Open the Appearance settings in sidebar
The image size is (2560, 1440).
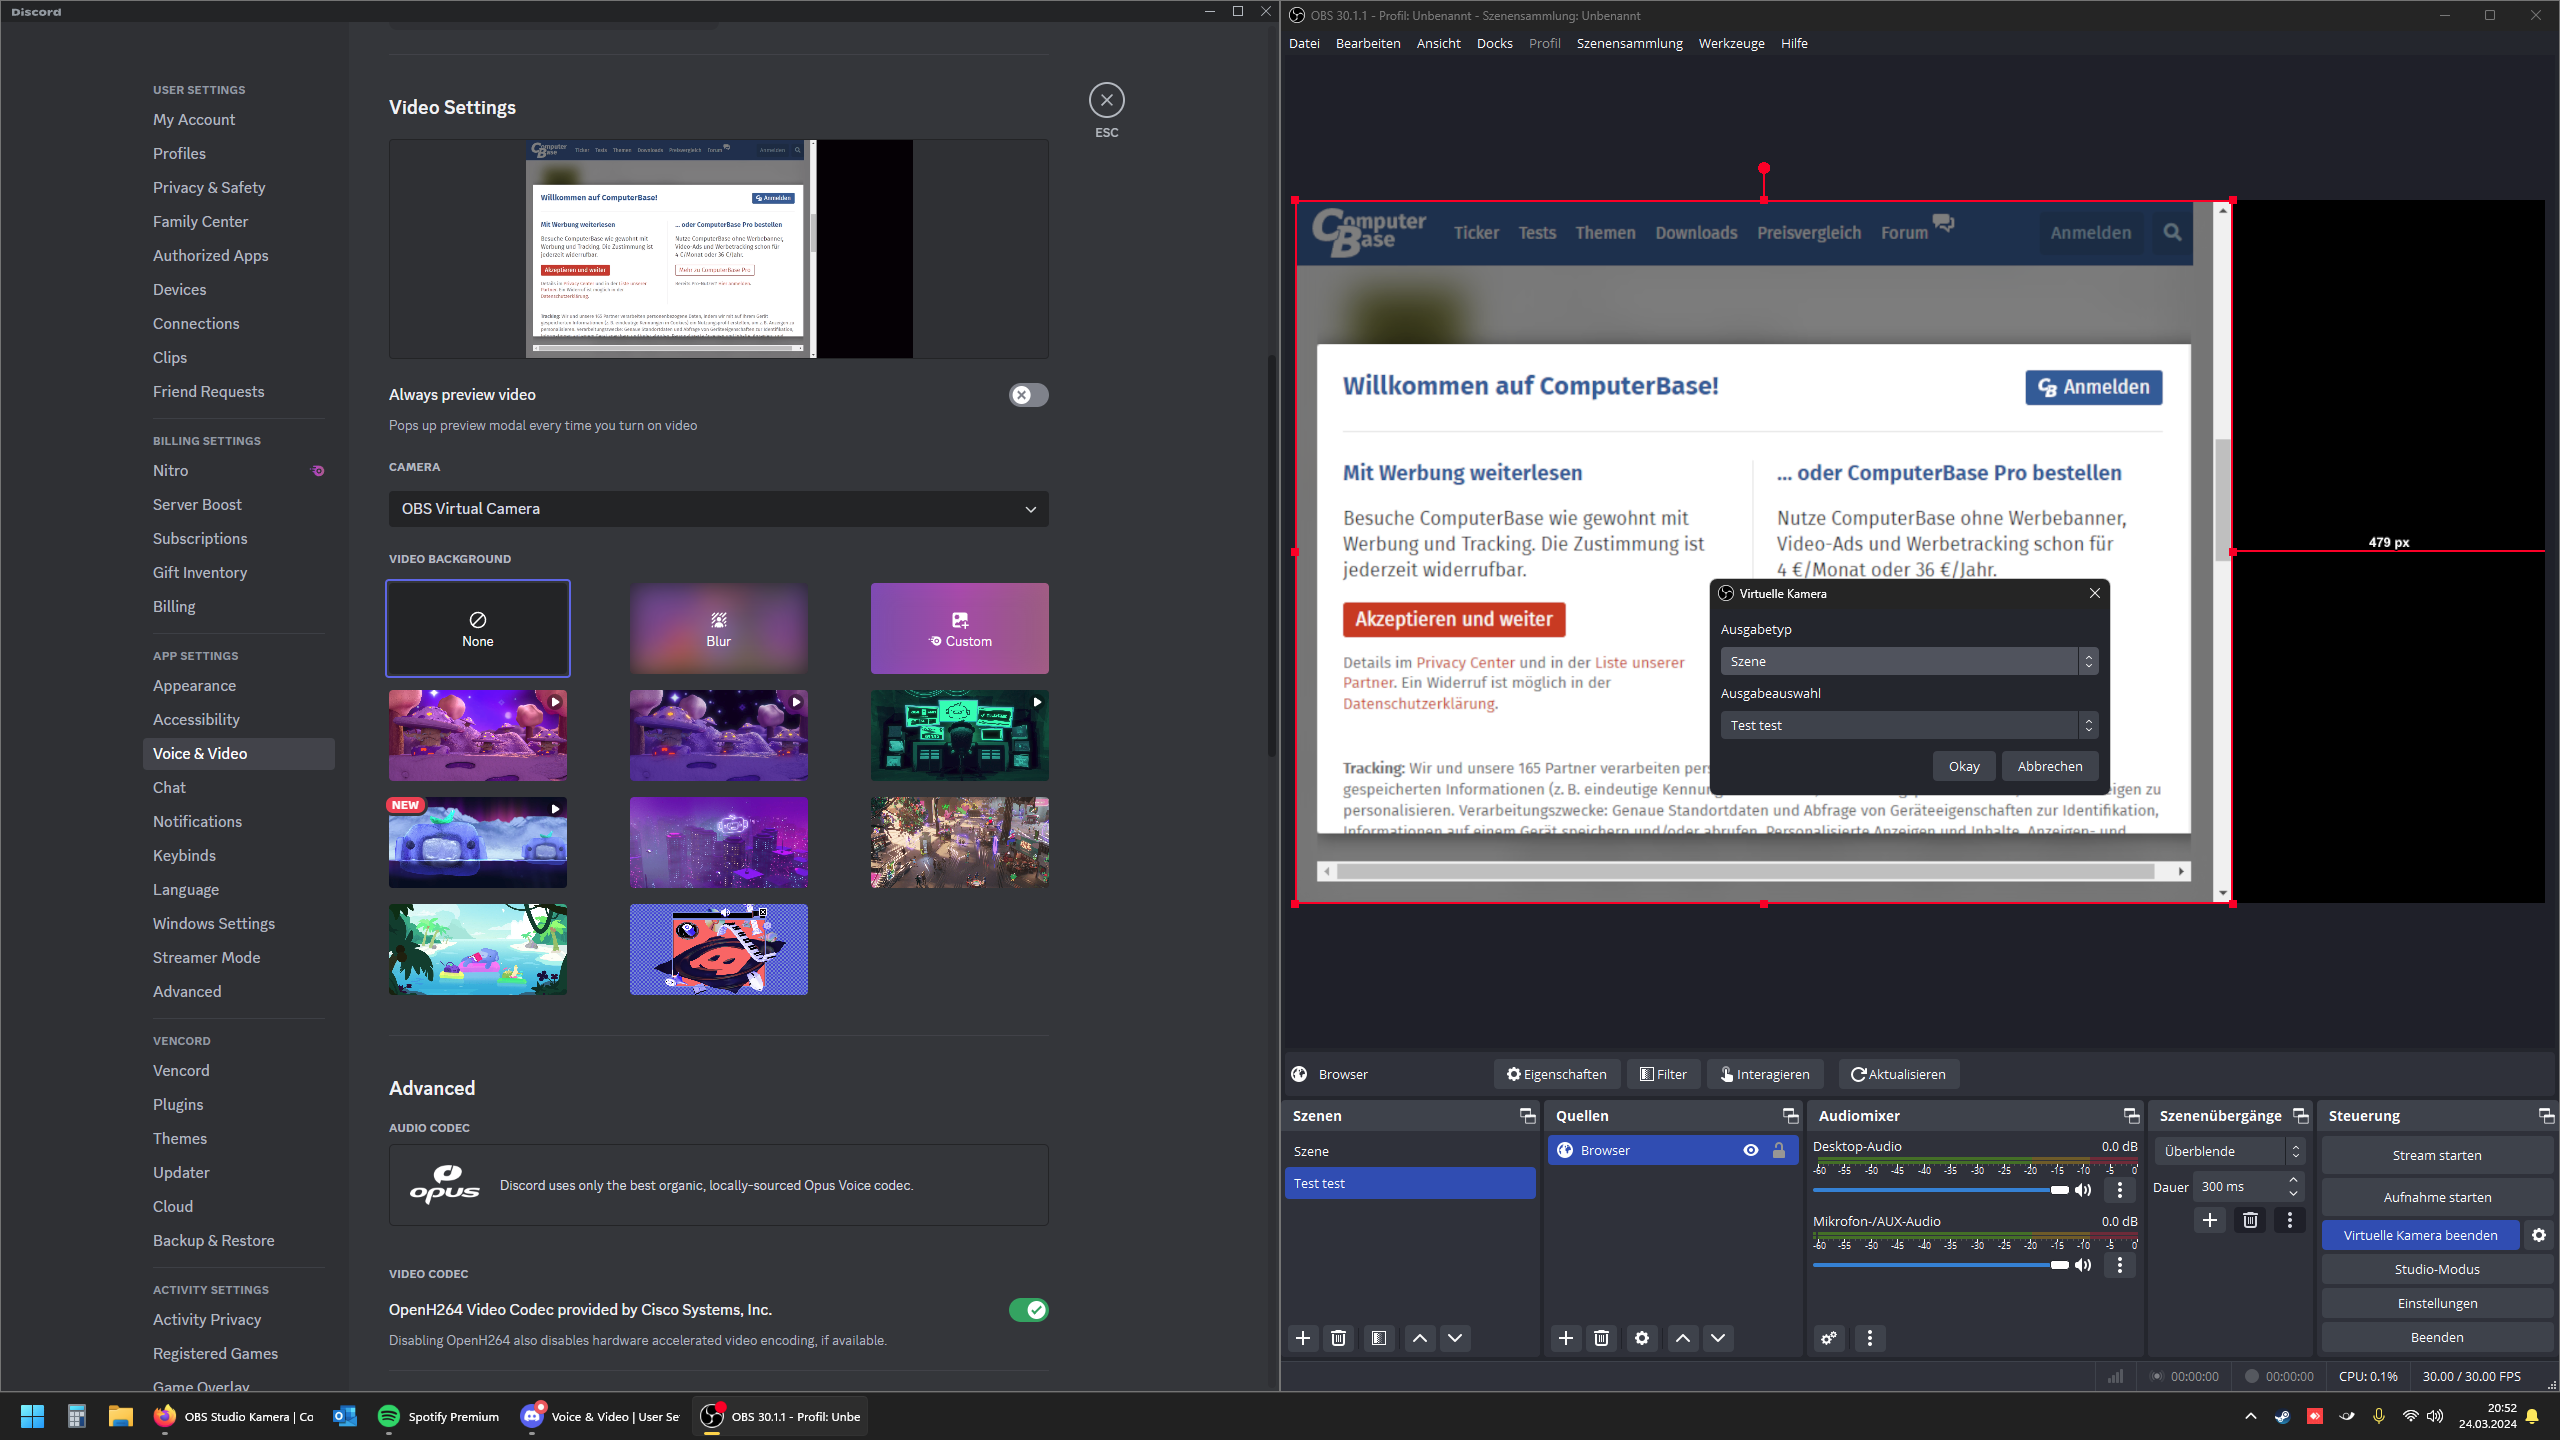click(x=194, y=685)
